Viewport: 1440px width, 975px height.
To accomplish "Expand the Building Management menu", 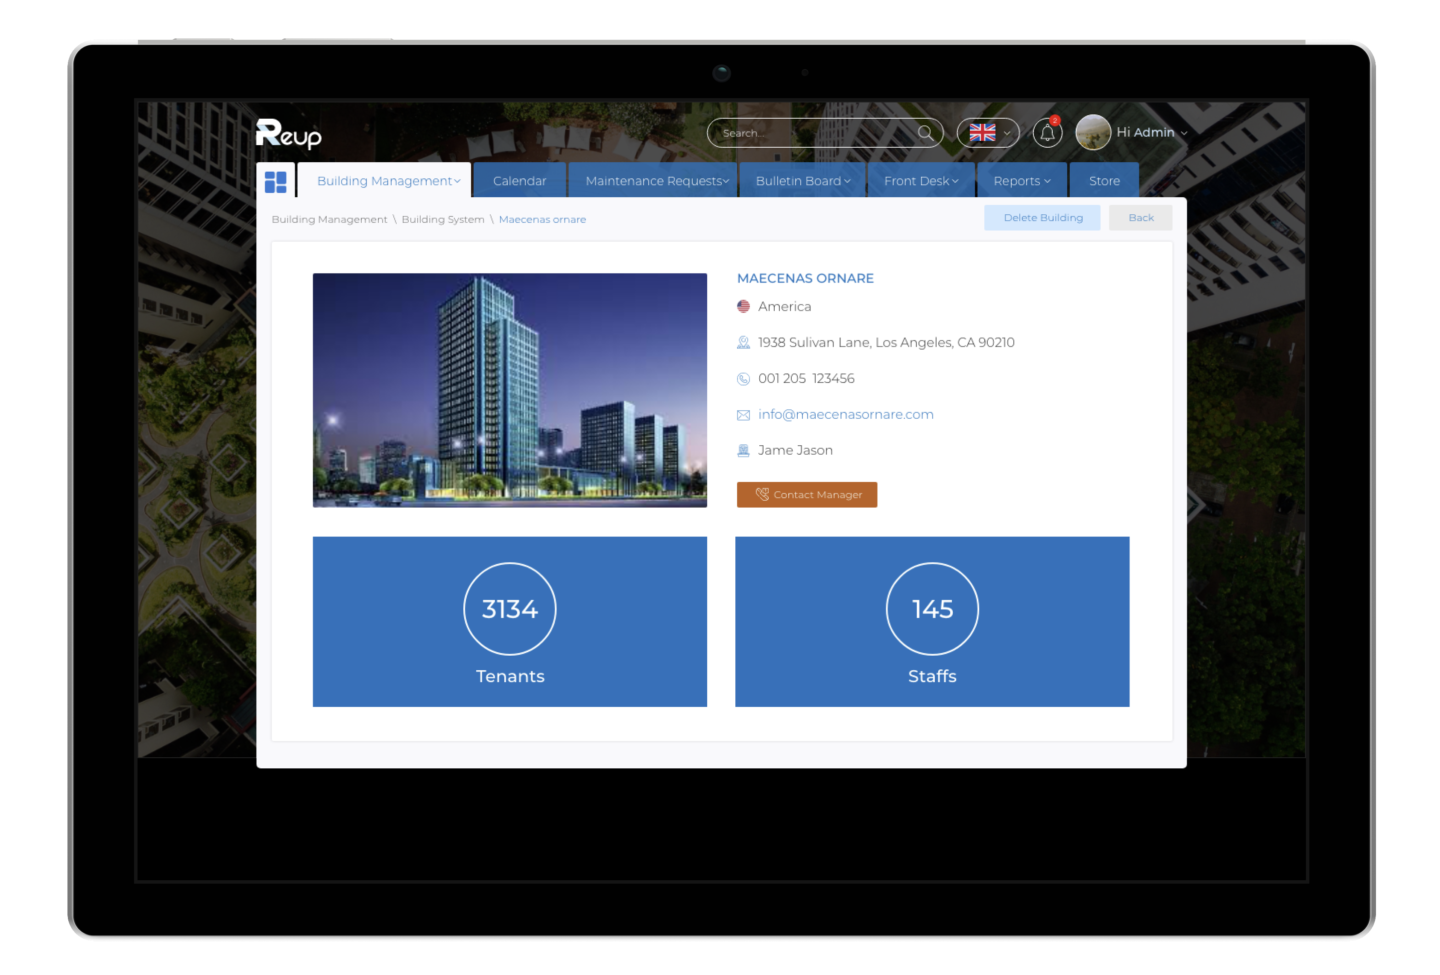I will pos(389,181).
